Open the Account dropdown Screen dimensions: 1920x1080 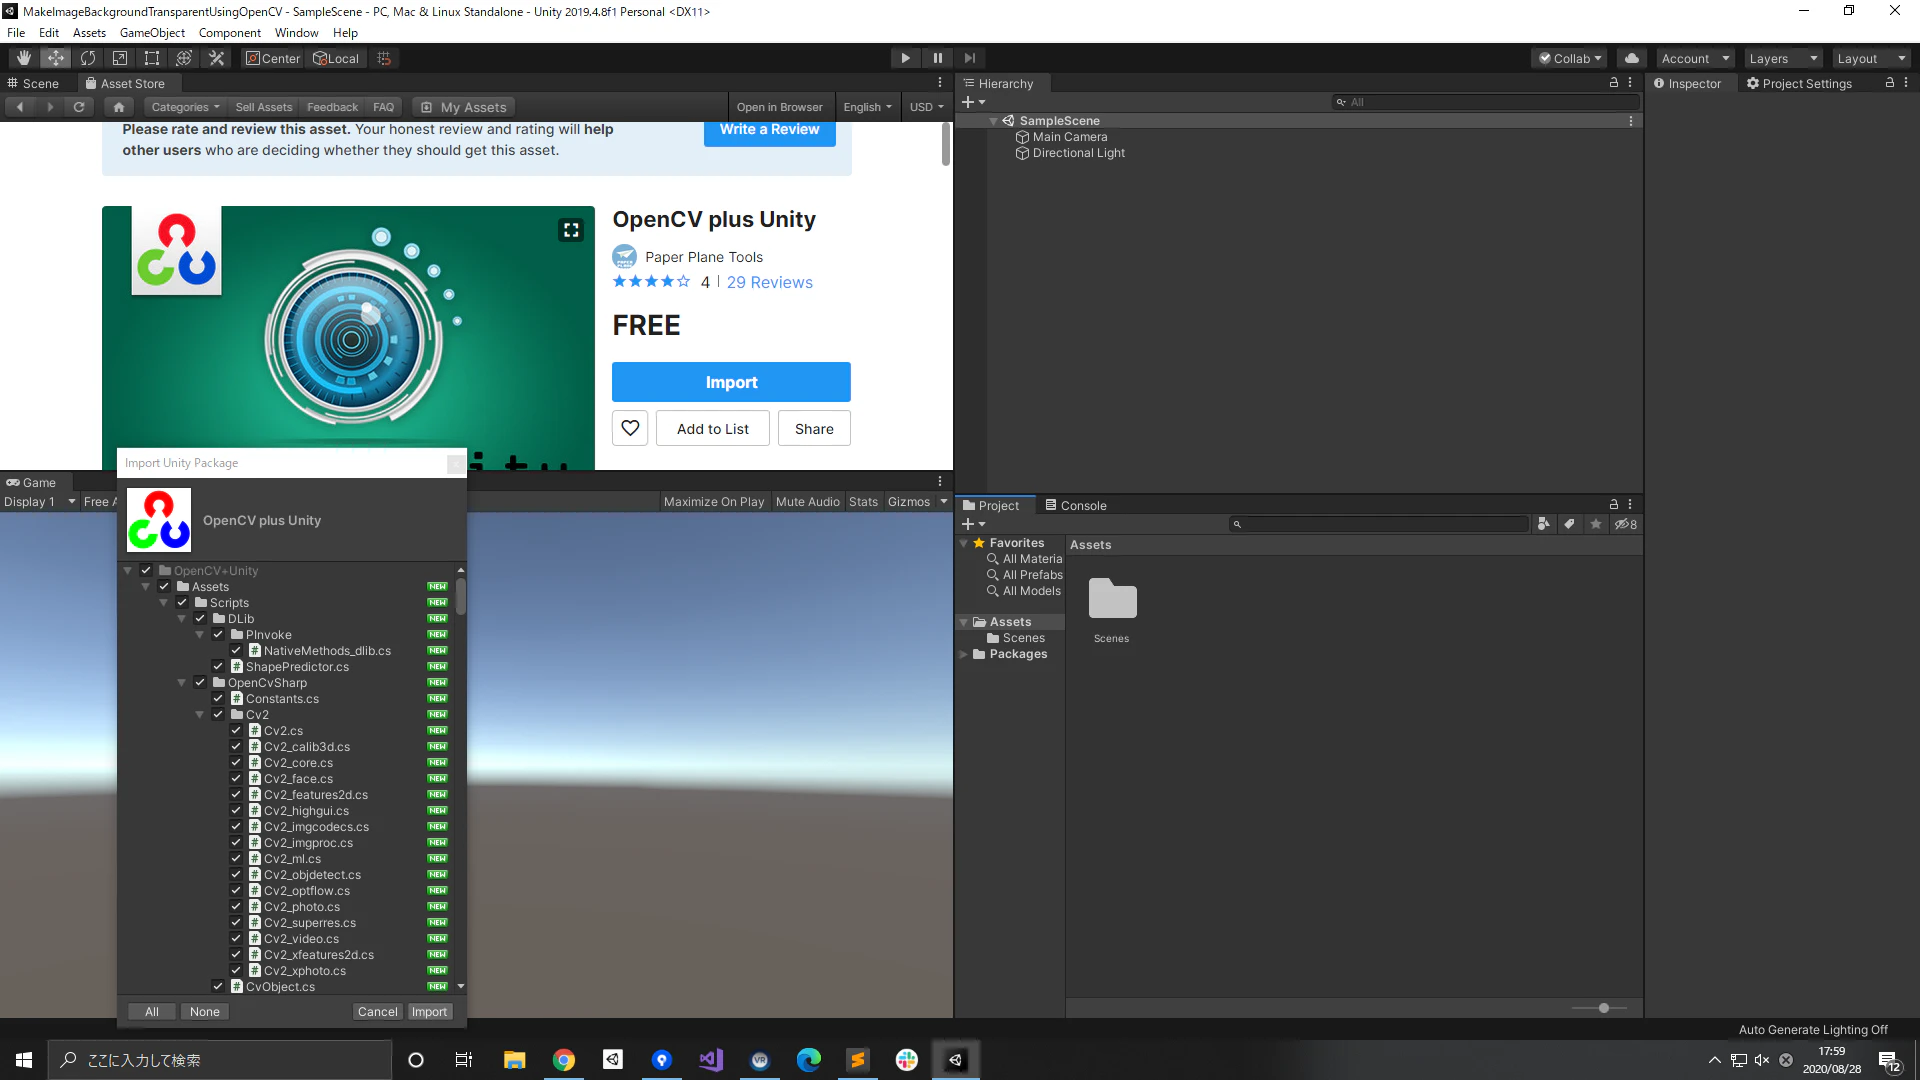(1695, 58)
